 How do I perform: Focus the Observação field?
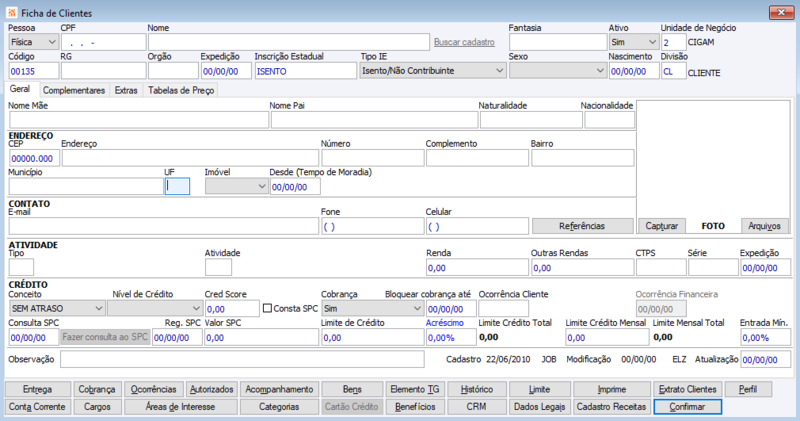tap(242, 359)
